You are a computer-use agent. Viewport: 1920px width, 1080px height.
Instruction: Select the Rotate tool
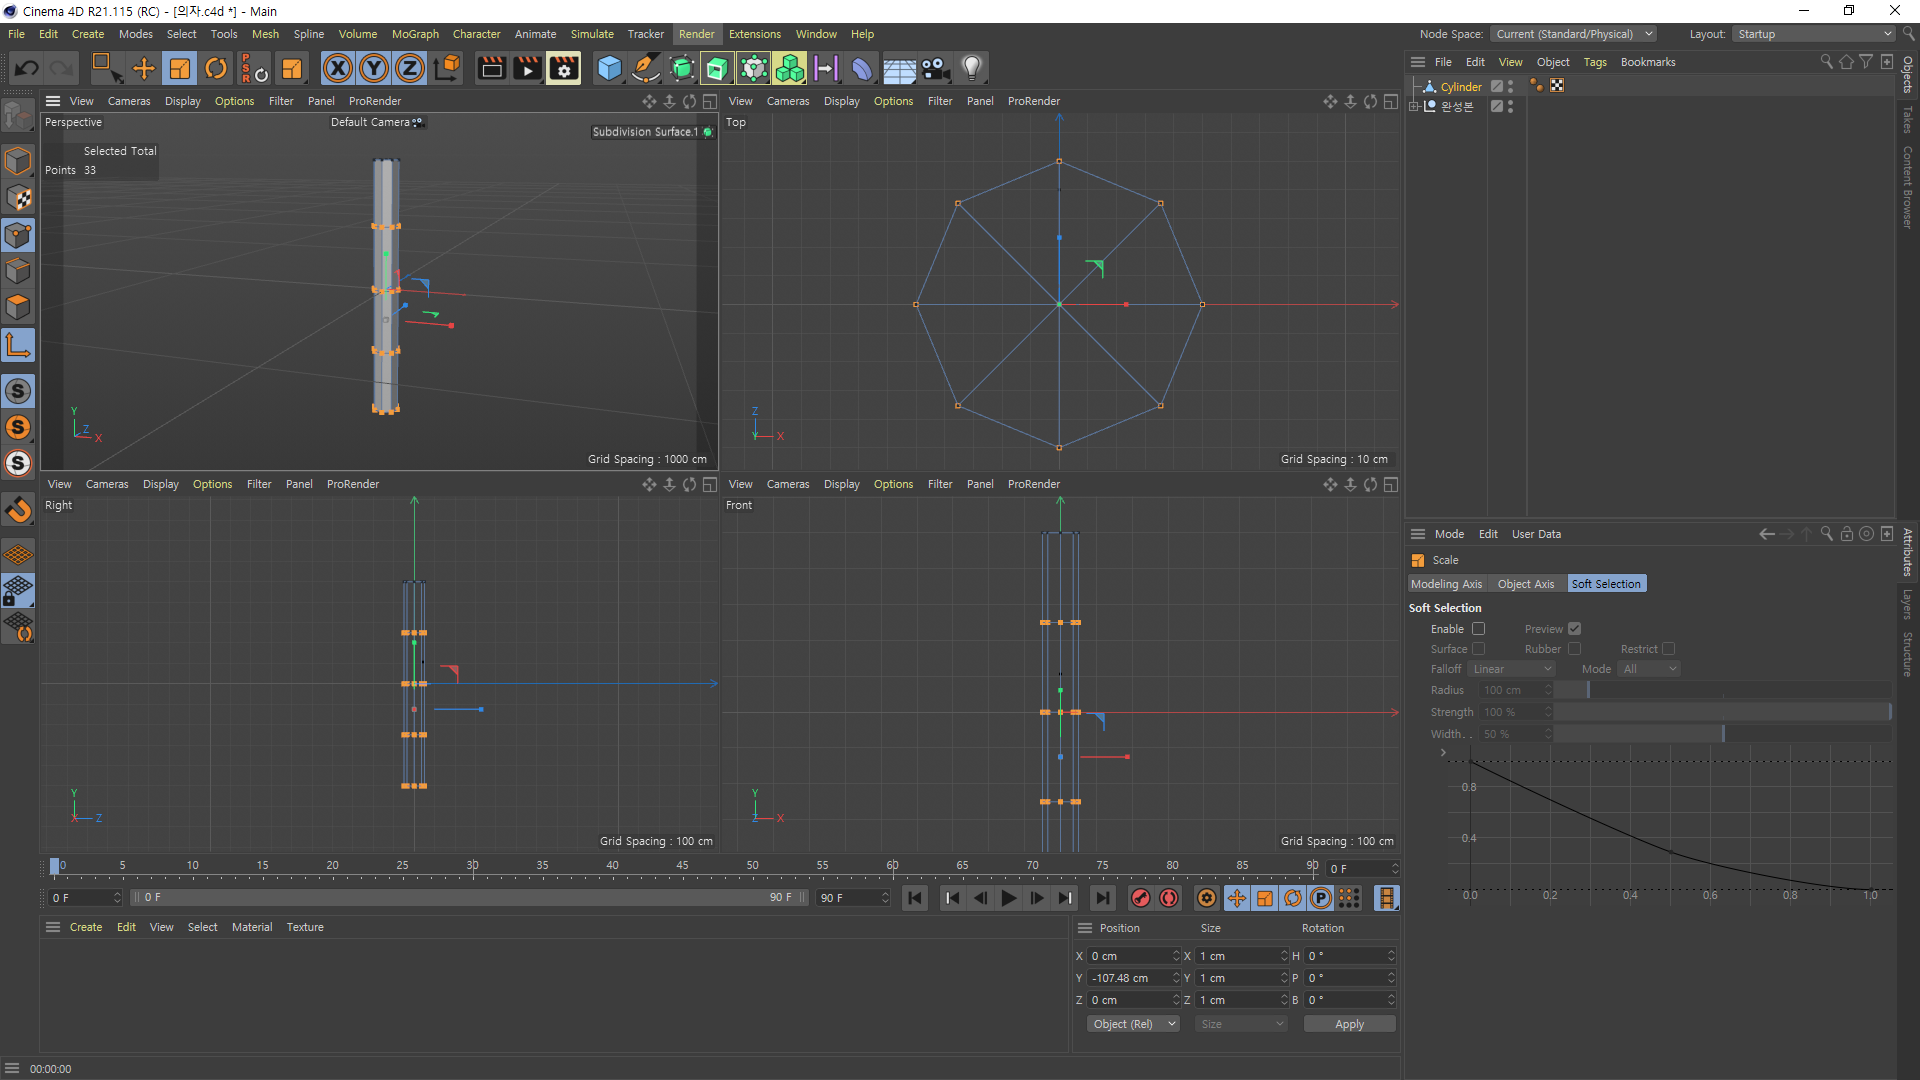216,68
